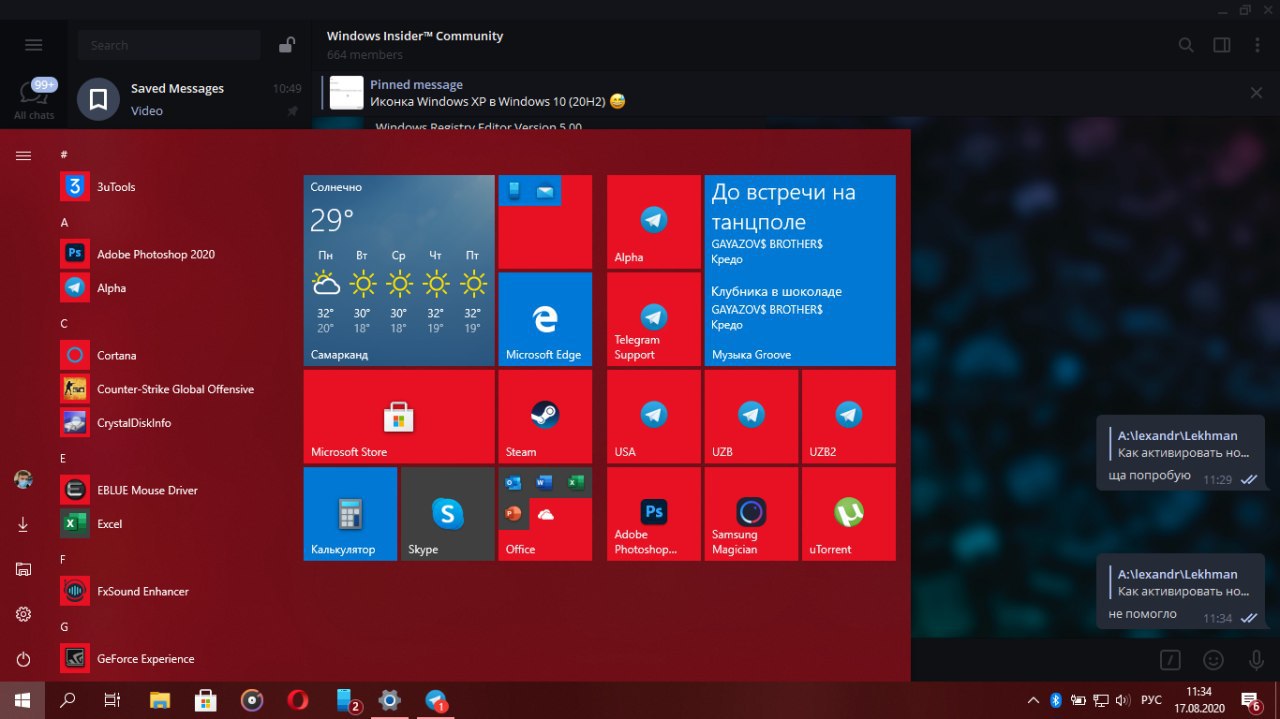Open Saved Messages chat in Telegram
This screenshot has height=719, width=1280.
coord(190,99)
